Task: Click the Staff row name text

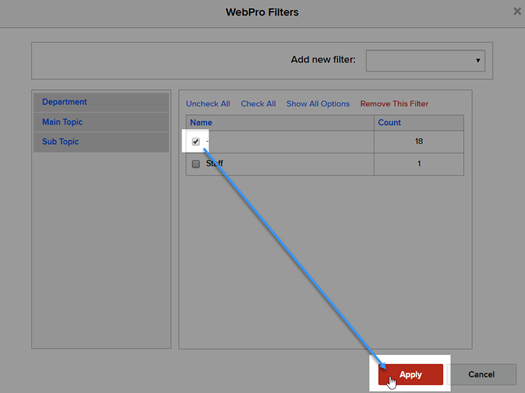Action: point(214,163)
